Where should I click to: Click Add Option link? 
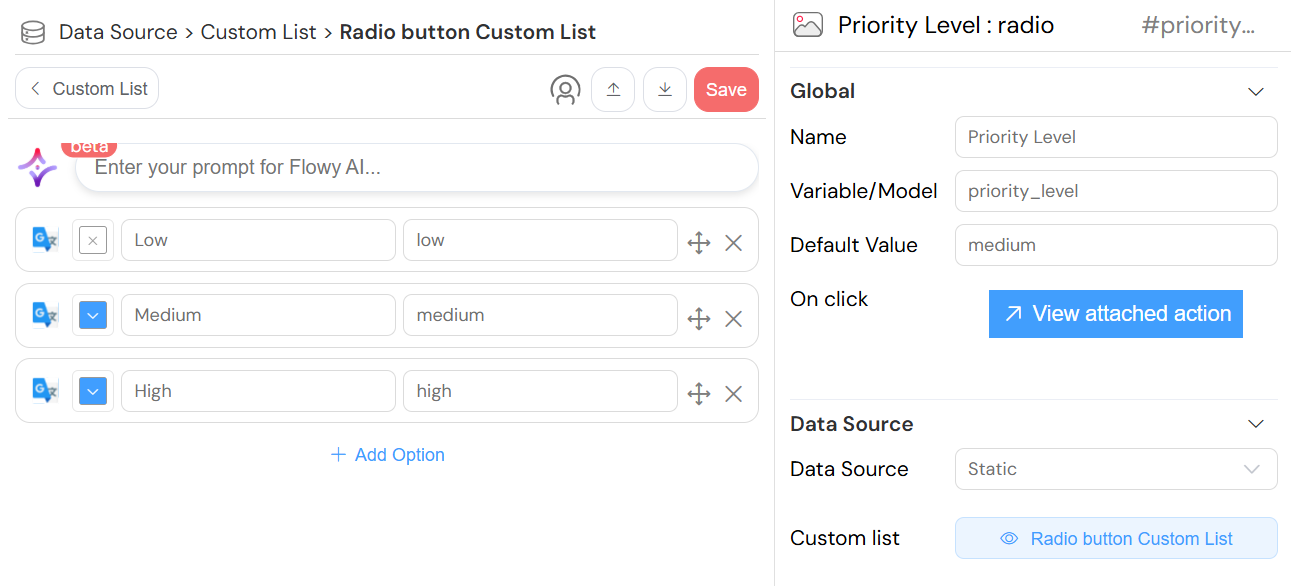[387, 455]
